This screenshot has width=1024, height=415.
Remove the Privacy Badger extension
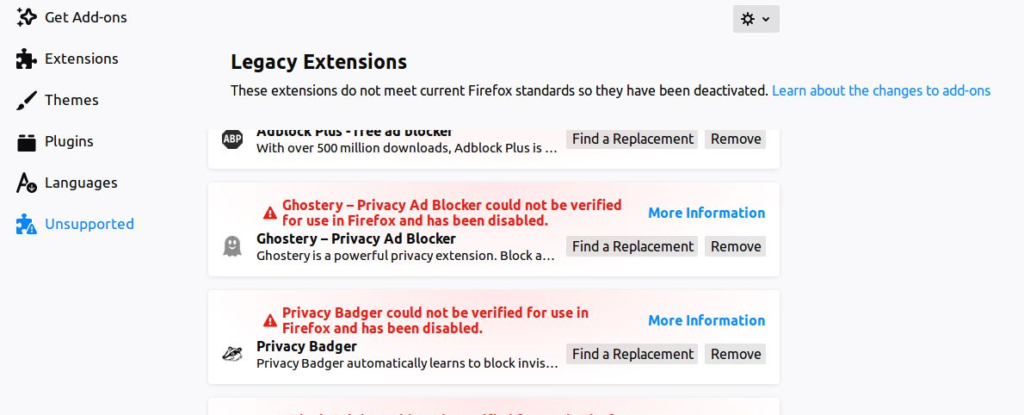click(x=735, y=354)
